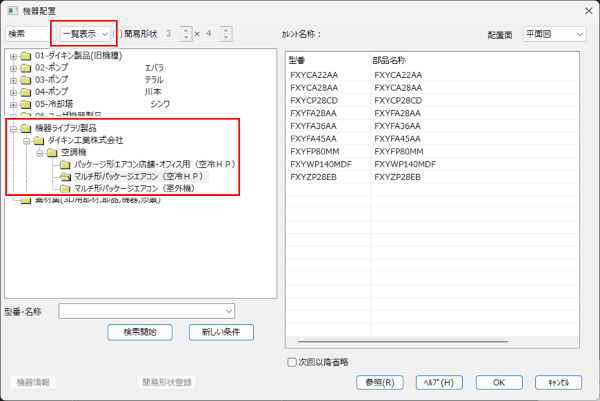The image size is (600, 401).
Task: Open the 配置面 平面図 dropdown
Action: [554, 34]
